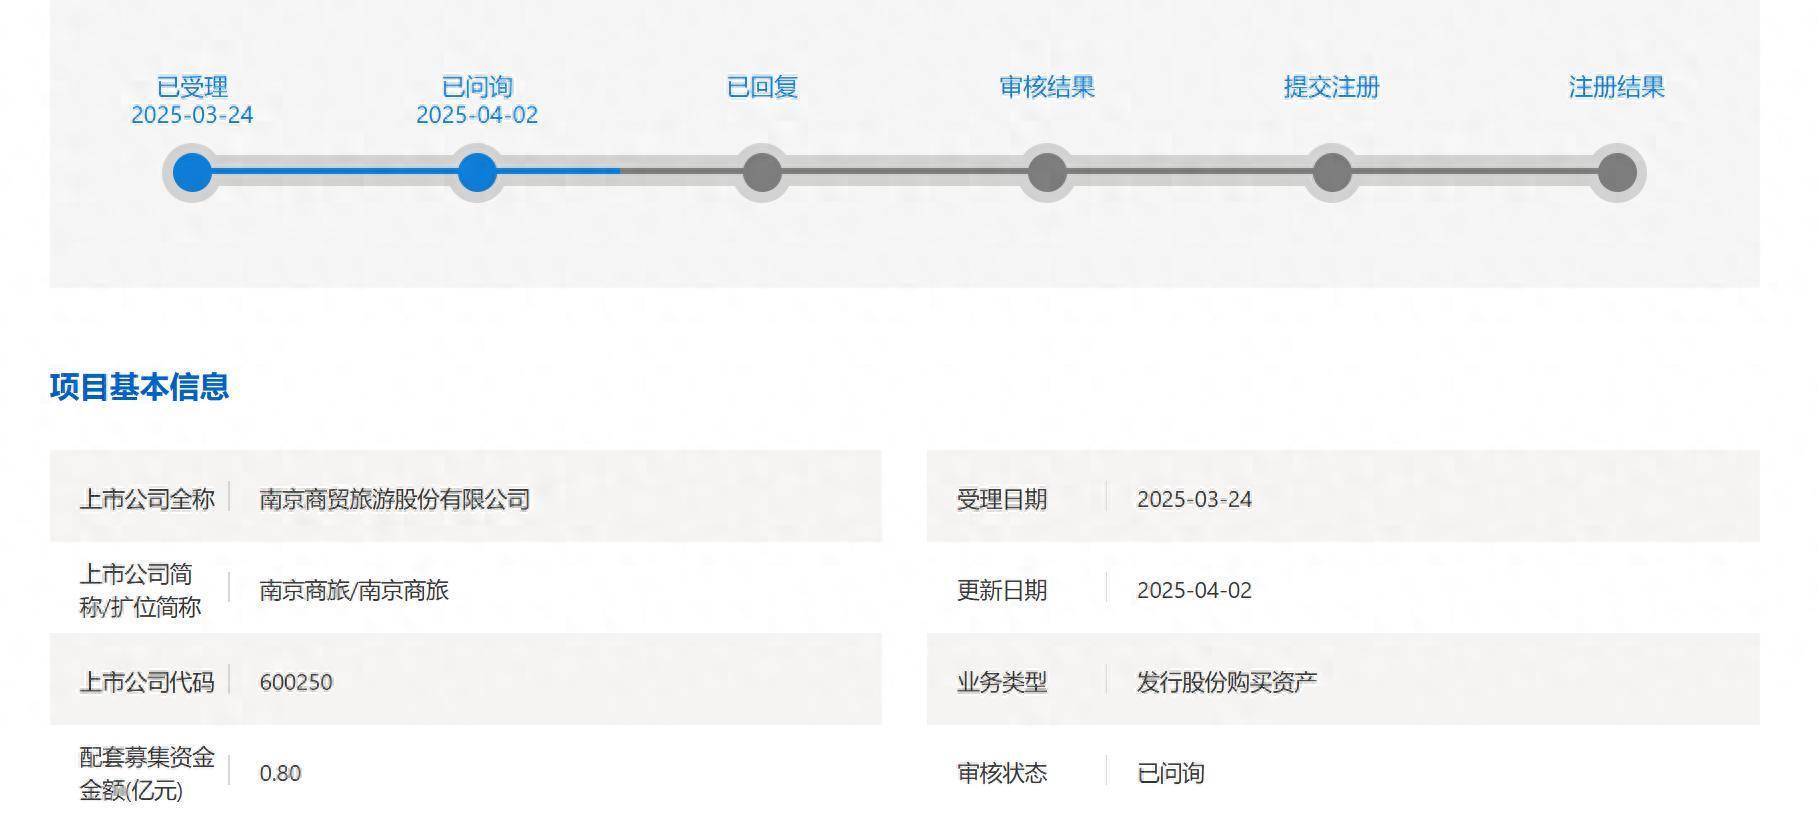Select the gray 审核结果 stage circle

pyautogui.click(x=1047, y=172)
